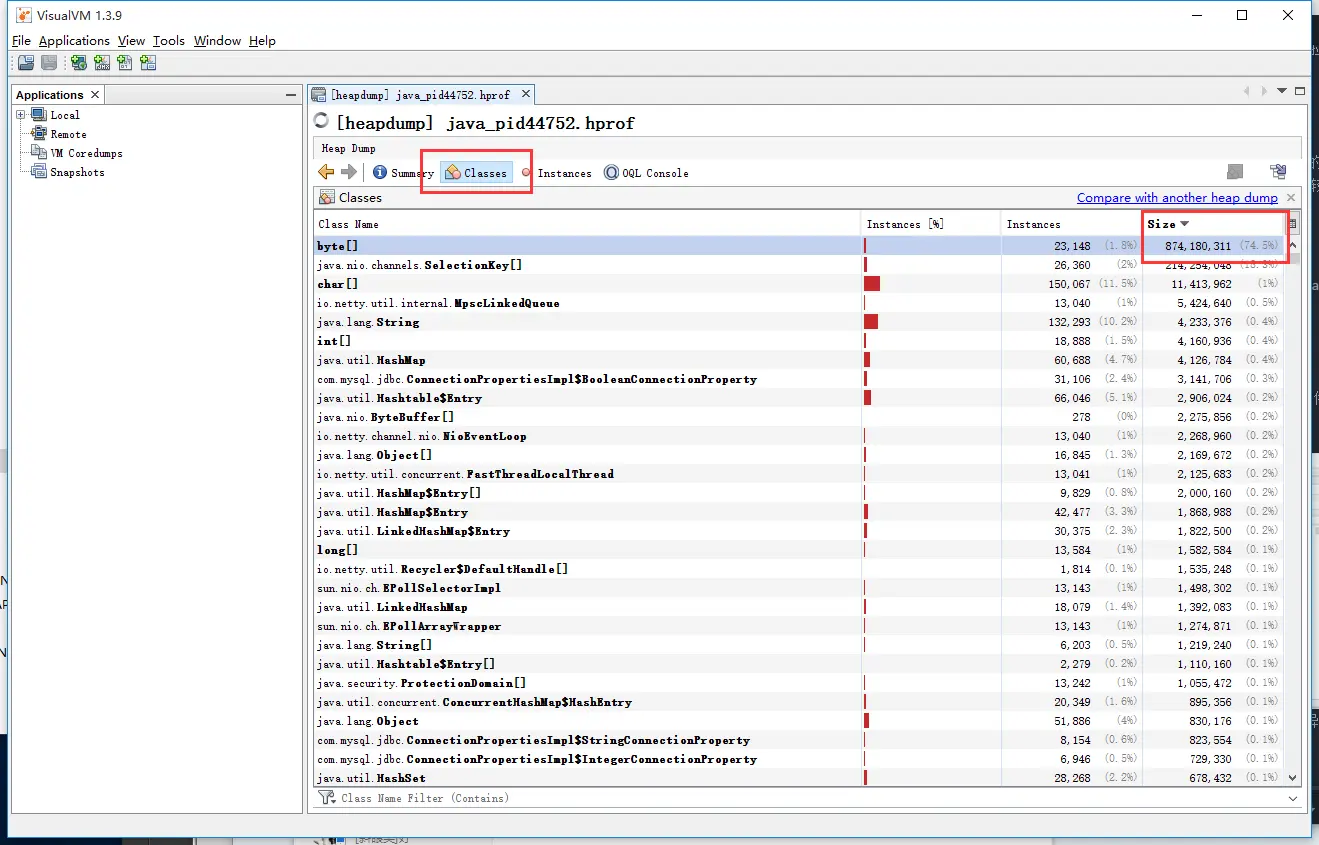Open the File menu

point(21,41)
